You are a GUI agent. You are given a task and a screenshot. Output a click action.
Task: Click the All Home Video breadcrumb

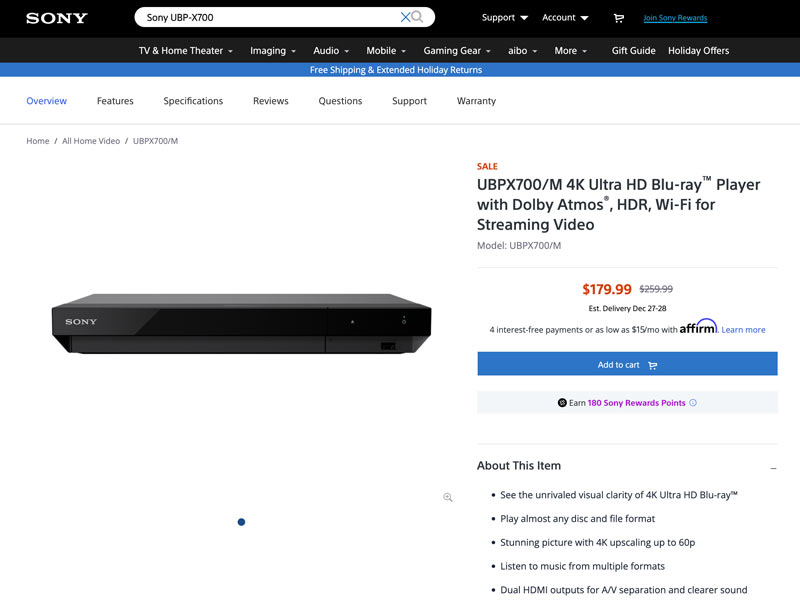pyautogui.click(x=89, y=141)
